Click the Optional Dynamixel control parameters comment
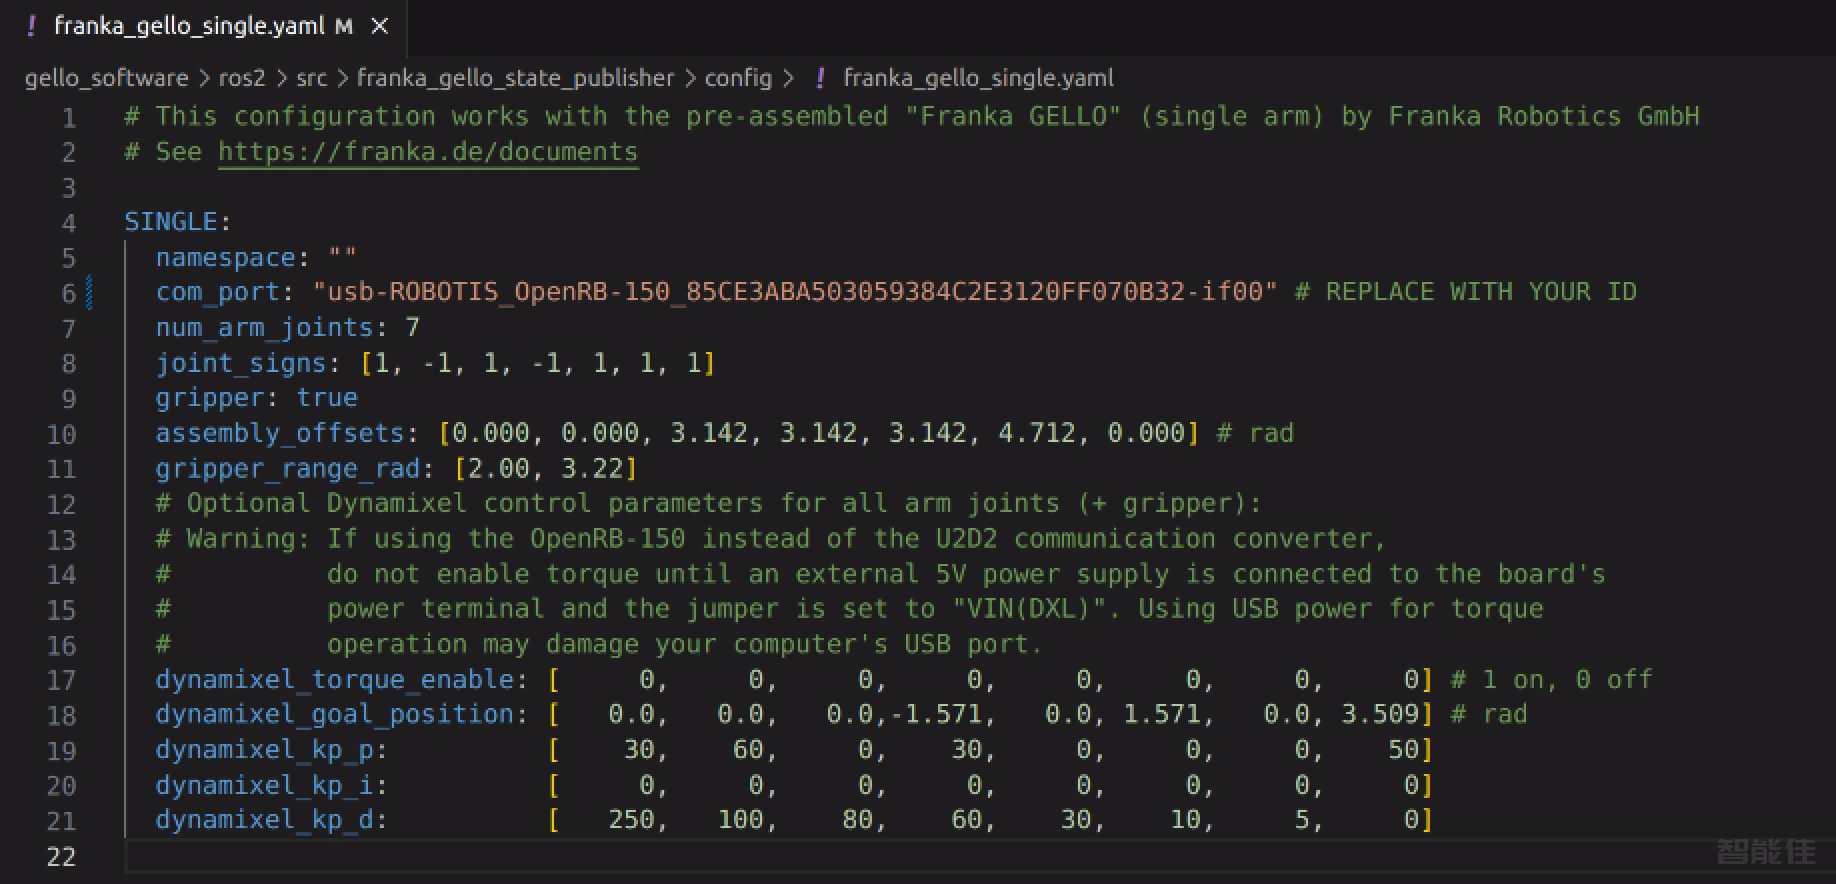Image resolution: width=1836 pixels, height=884 pixels. click(x=709, y=503)
